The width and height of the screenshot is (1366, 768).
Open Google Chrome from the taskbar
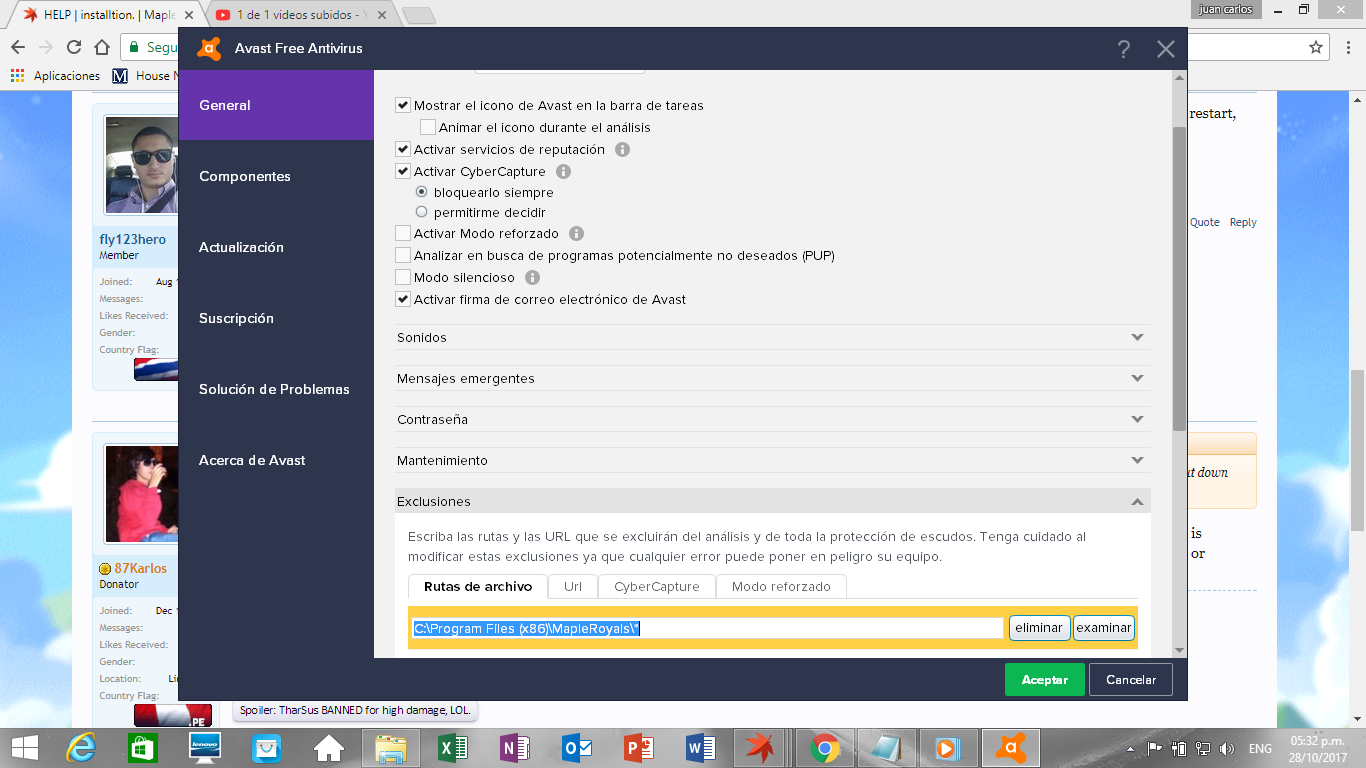(x=825, y=748)
